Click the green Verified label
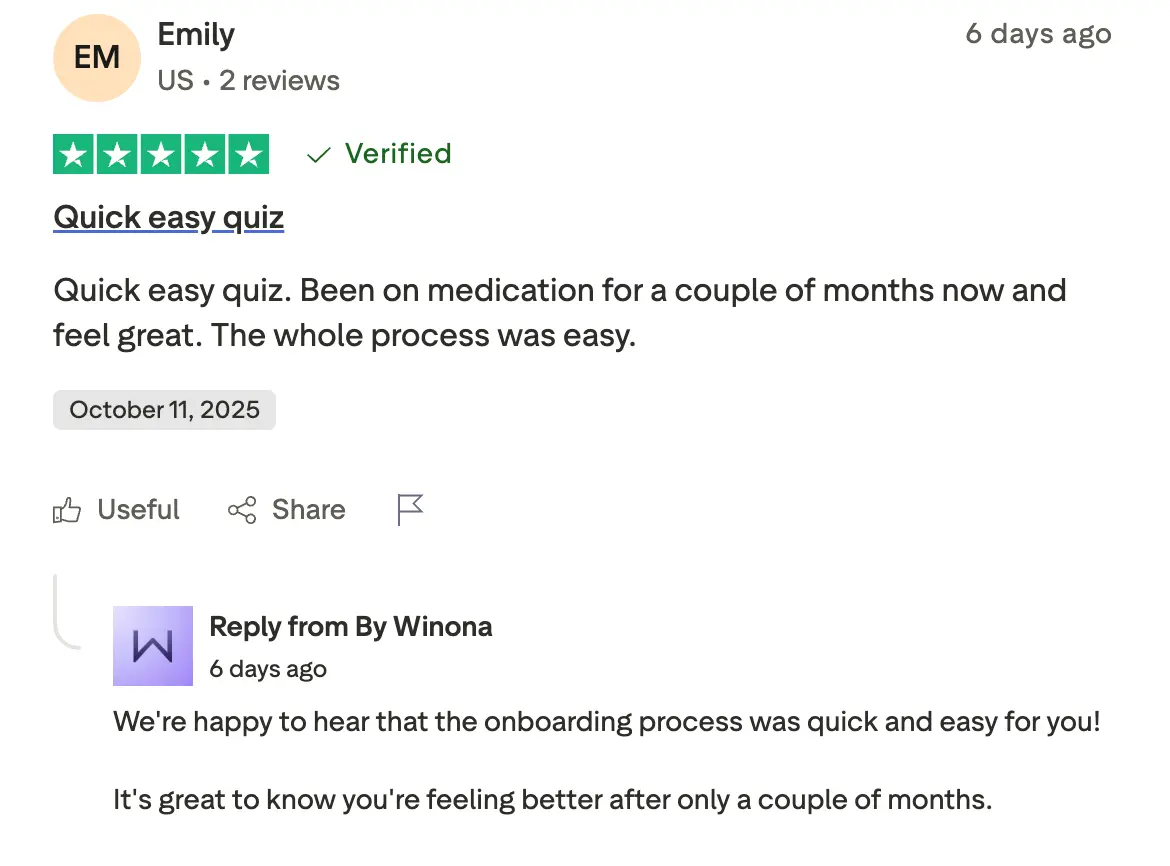 (x=398, y=154)
